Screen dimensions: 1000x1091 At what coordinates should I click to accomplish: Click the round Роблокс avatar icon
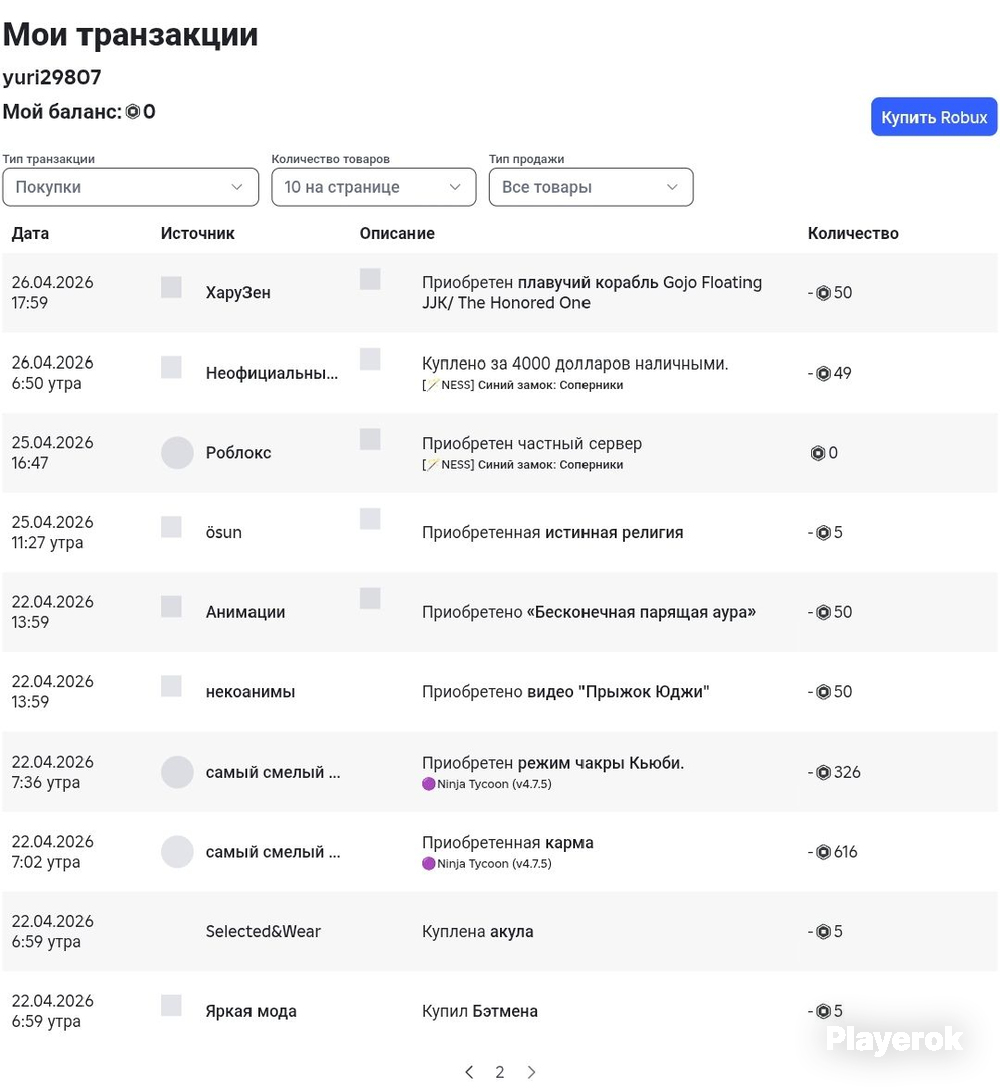[177, 453]
